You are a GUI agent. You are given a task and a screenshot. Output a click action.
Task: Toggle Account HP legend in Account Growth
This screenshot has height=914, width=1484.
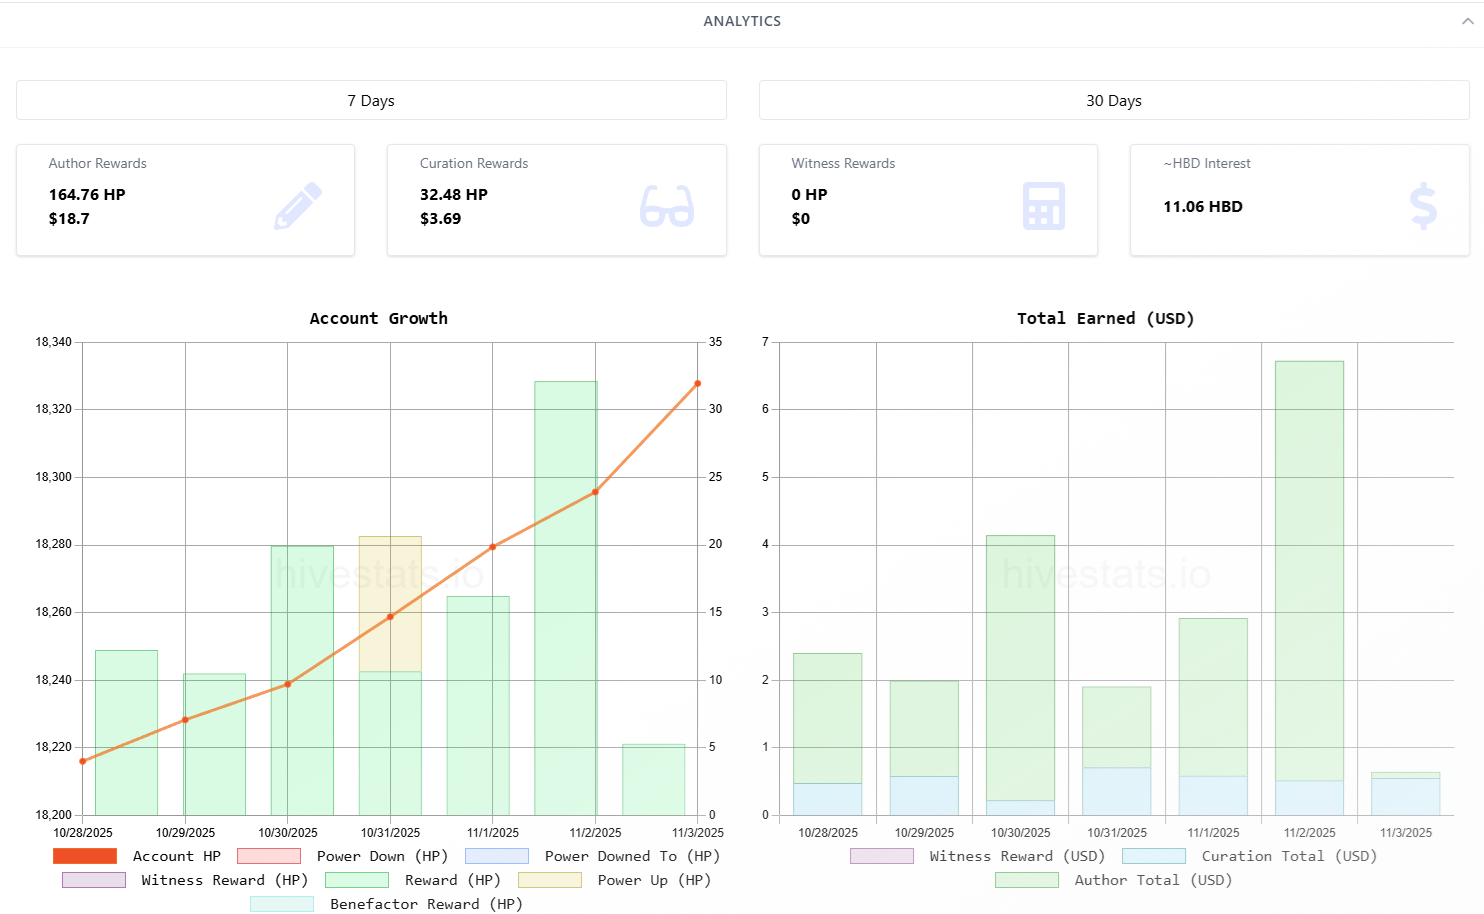[137, 856]
